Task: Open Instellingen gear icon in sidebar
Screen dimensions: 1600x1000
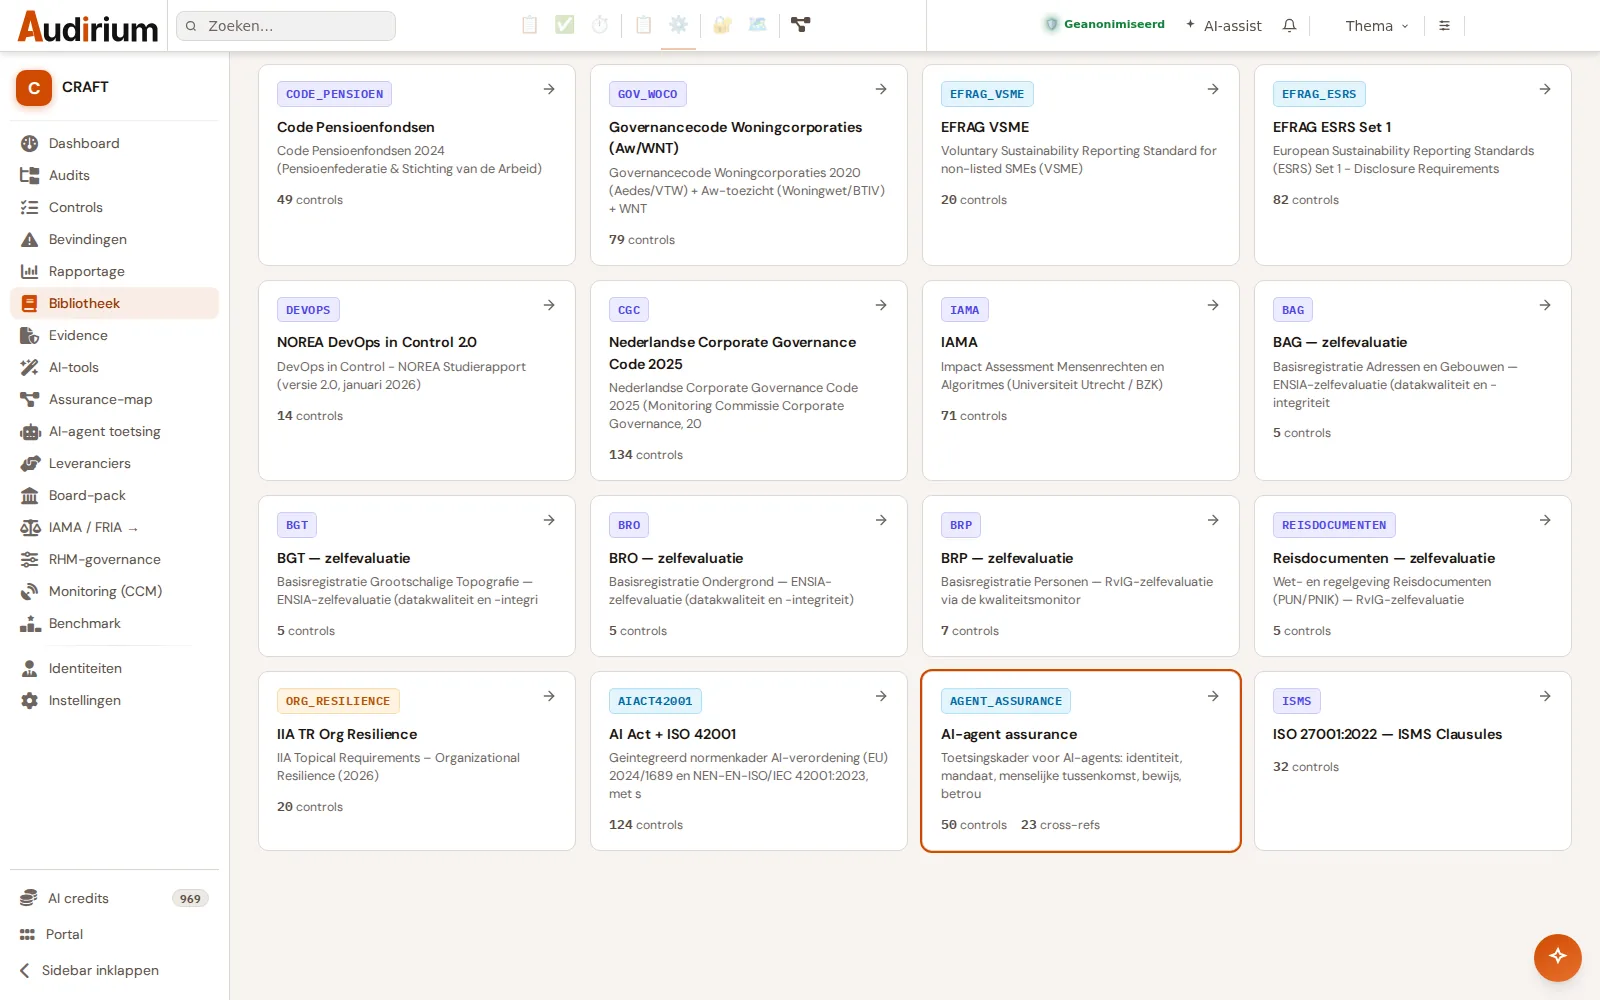Action: click(x=29, y=700)
